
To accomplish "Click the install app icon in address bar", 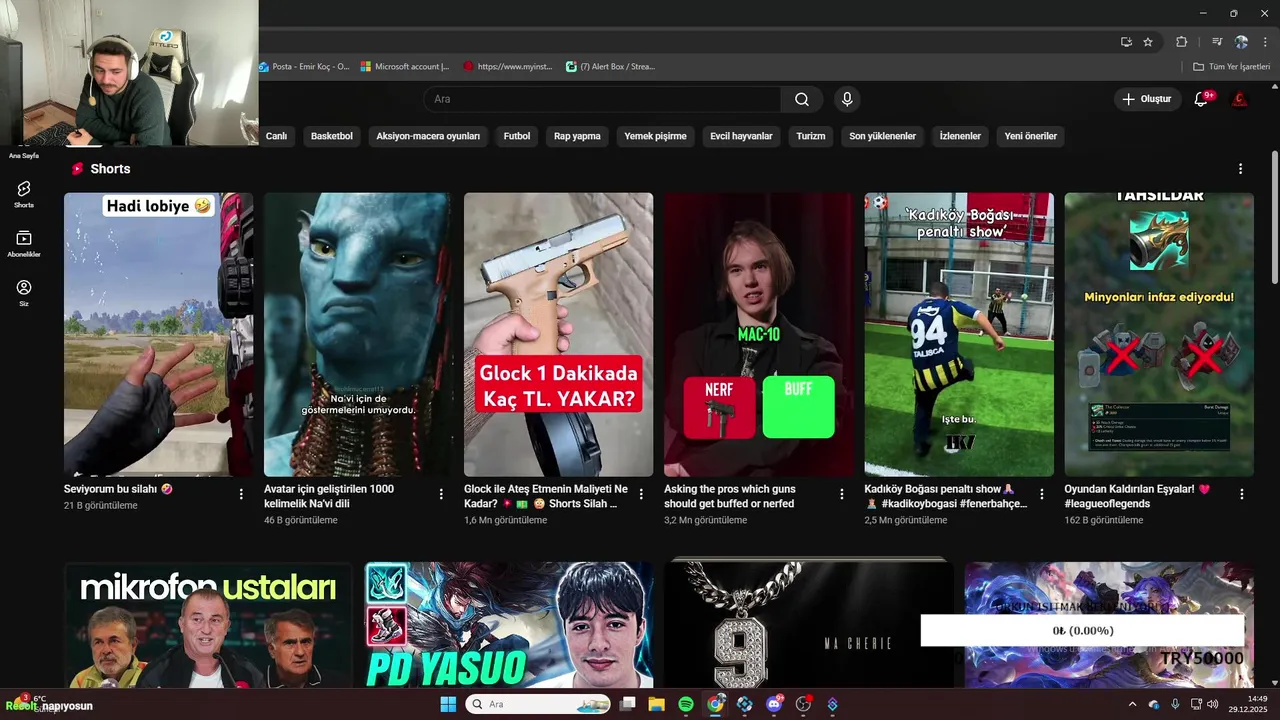I will tap(1126, 42).
